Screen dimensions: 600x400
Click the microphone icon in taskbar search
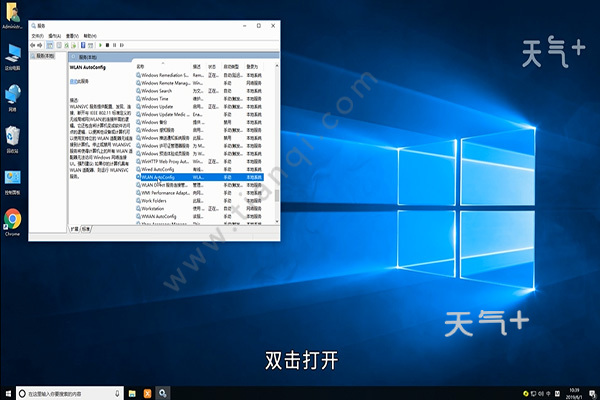pyautogui.click(x=117, y=393)
